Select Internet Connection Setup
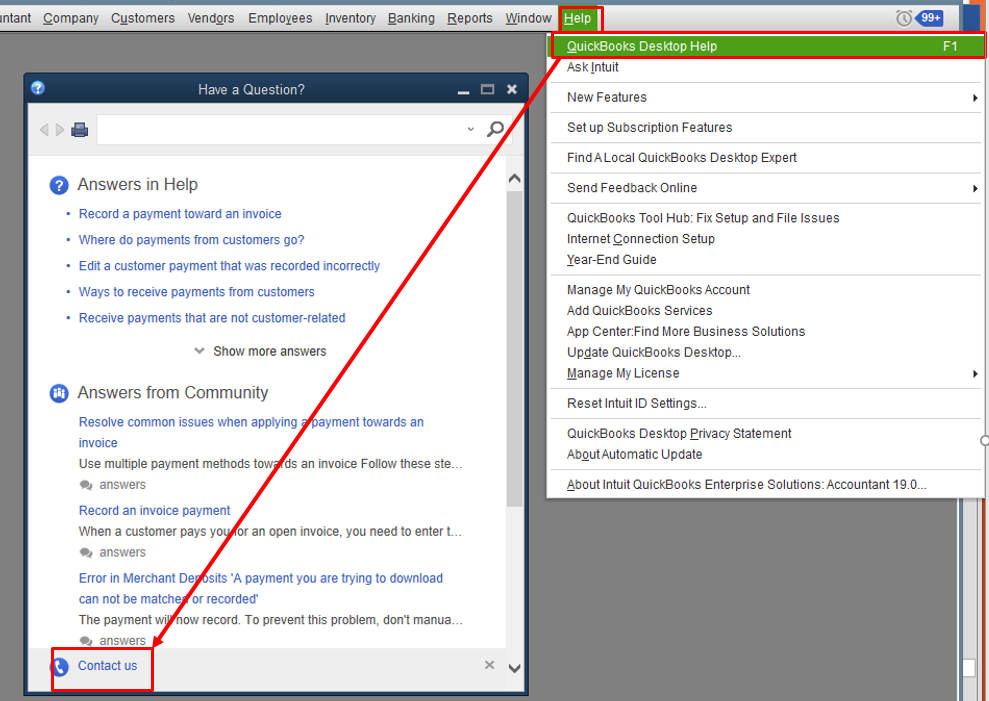 click(x=767, y=239)
